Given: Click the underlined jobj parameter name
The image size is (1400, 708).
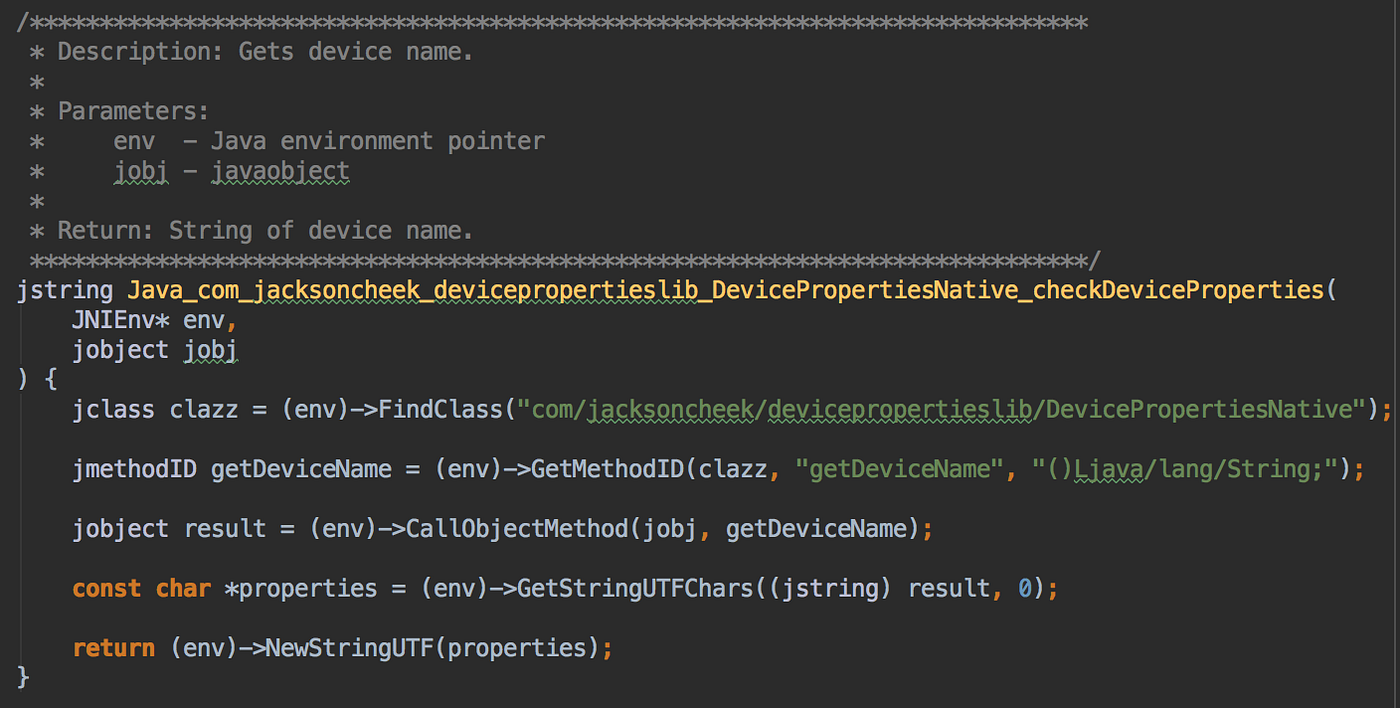Looking at the screenshot, I should click(x=210, y=349).
